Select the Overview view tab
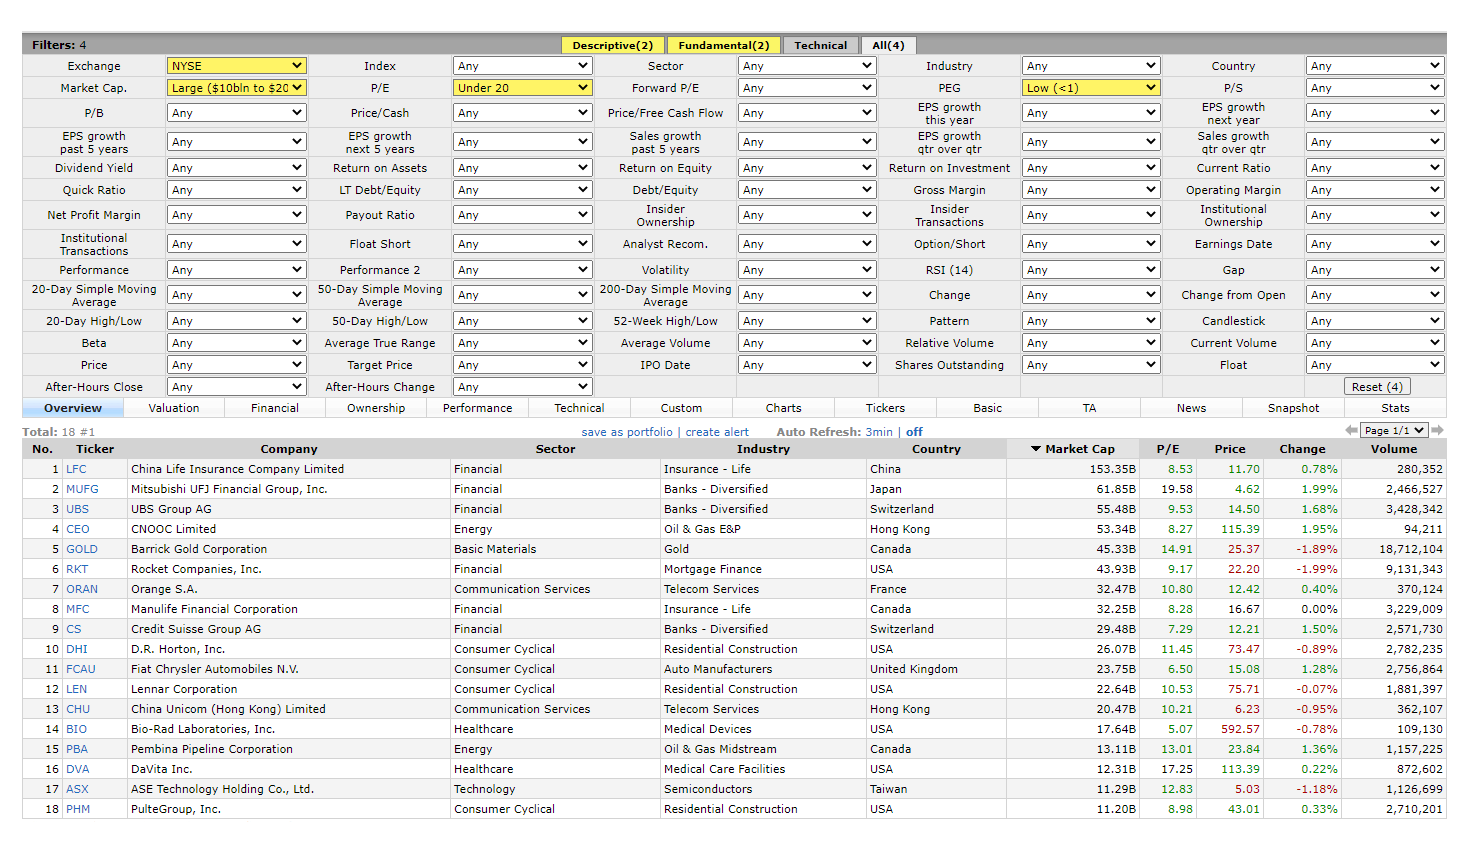The width and height of the screenshot is (1470, 856). tap(73, 408)
